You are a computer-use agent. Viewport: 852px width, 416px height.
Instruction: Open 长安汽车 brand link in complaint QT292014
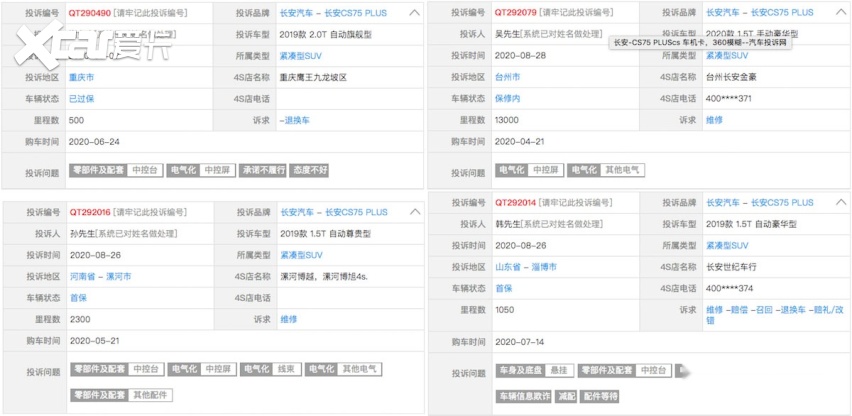(723, 203)
